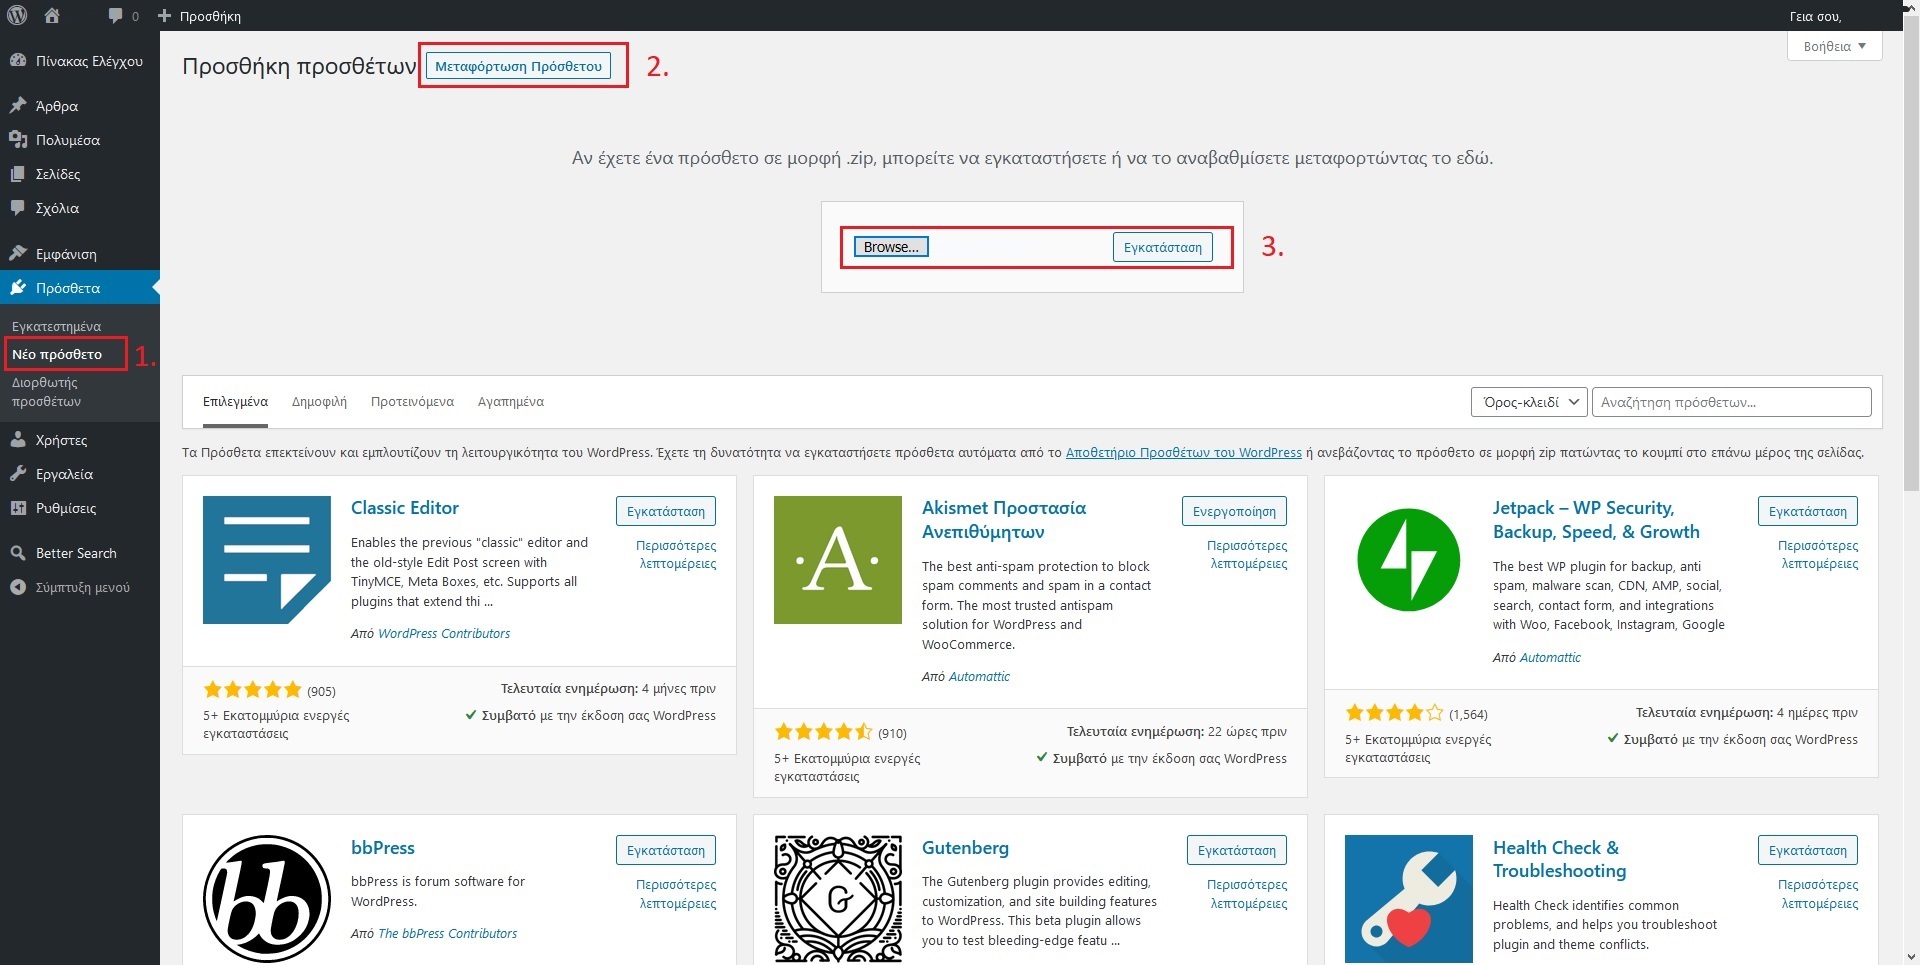Click the Γεια σου user greeting
1920x965 pixels.
[1815, 16]
